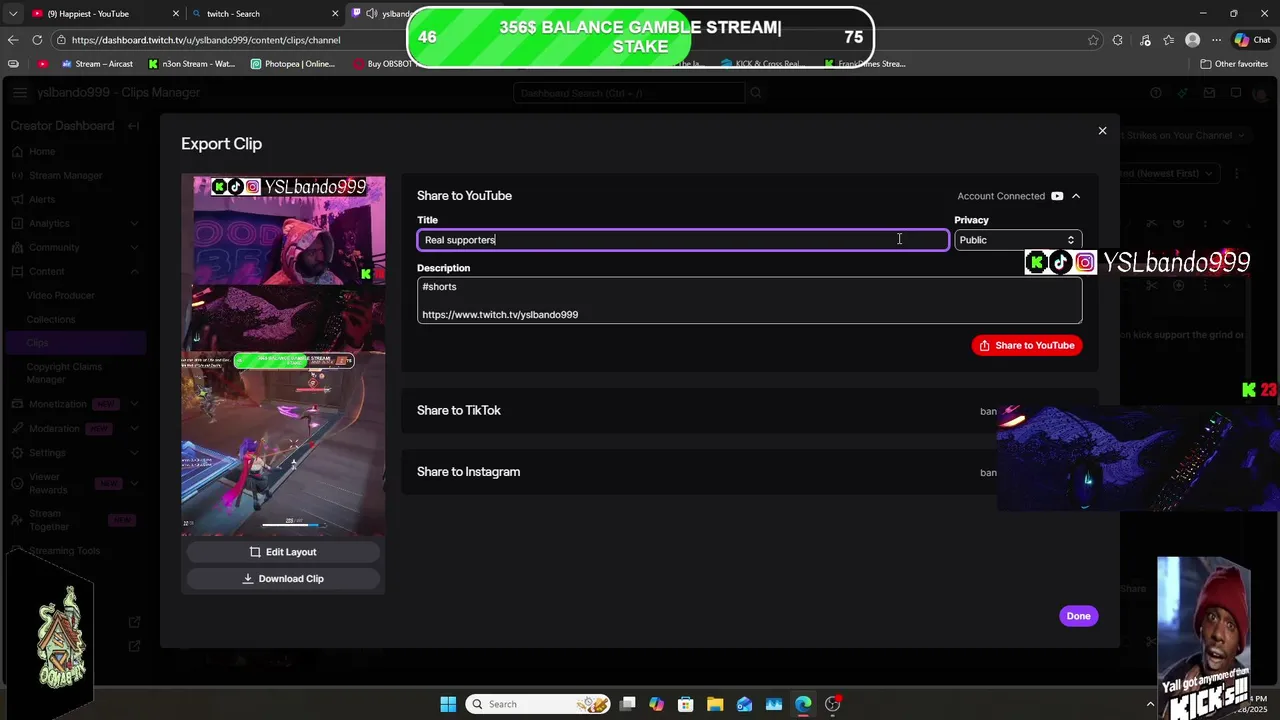Close the Happiest - YouTube tab

[175, 14]
